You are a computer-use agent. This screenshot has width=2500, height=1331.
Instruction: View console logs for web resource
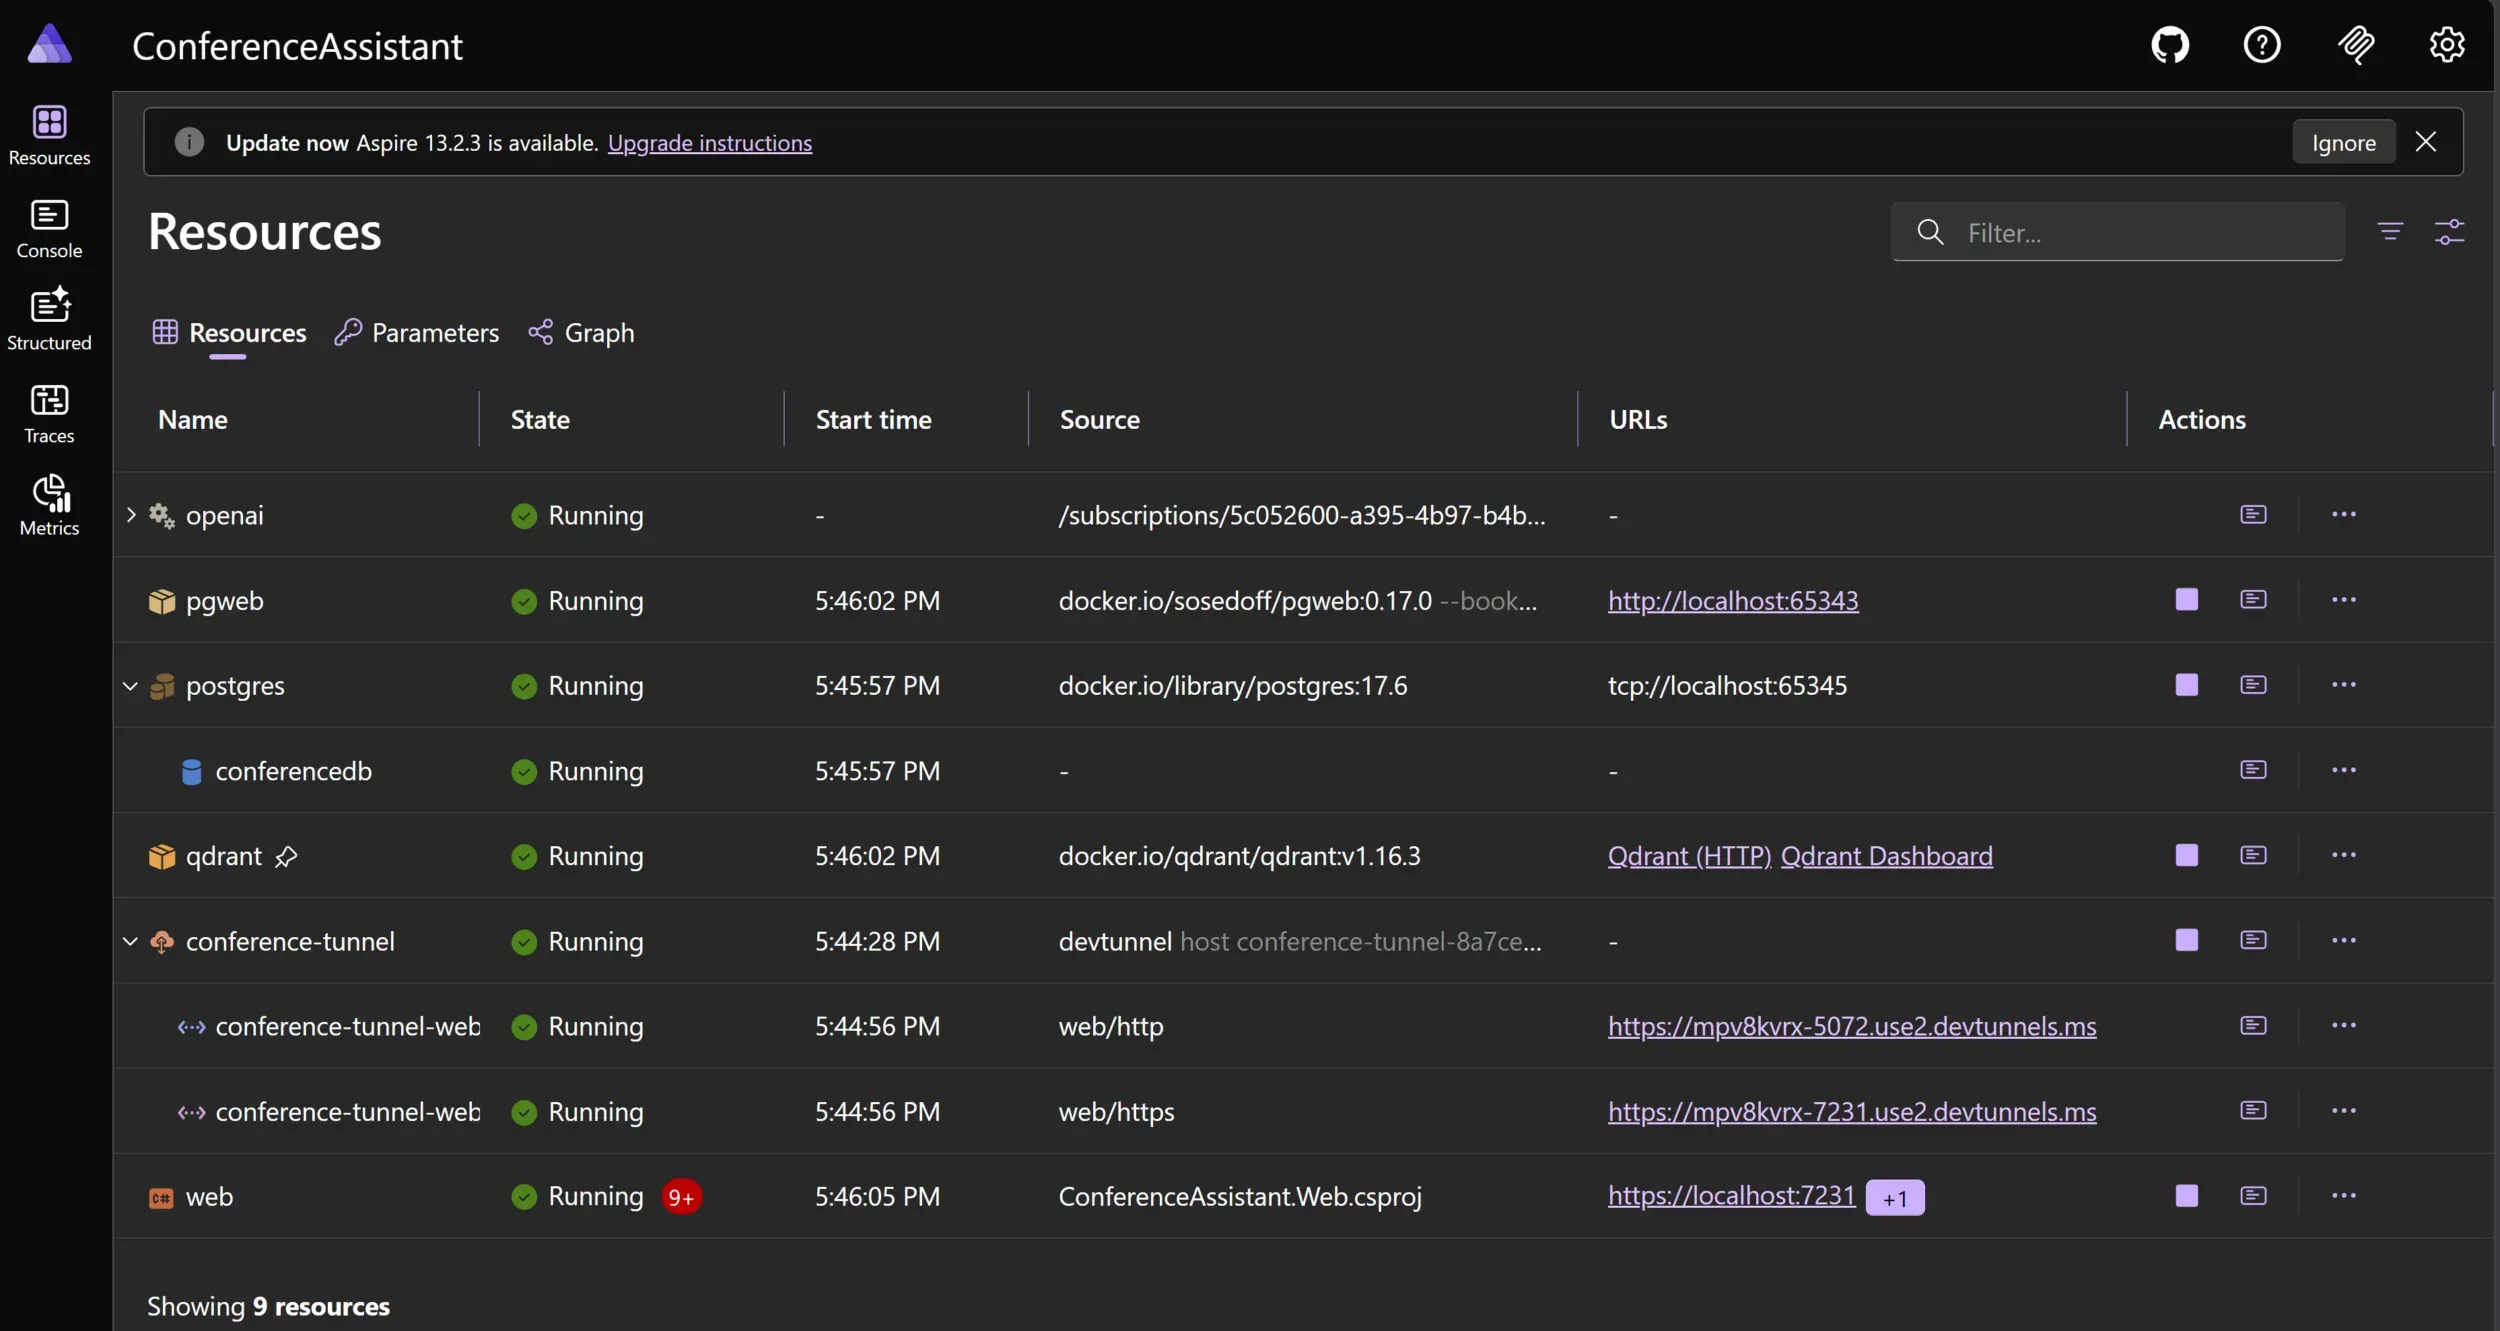[x=2253, y=1196]
